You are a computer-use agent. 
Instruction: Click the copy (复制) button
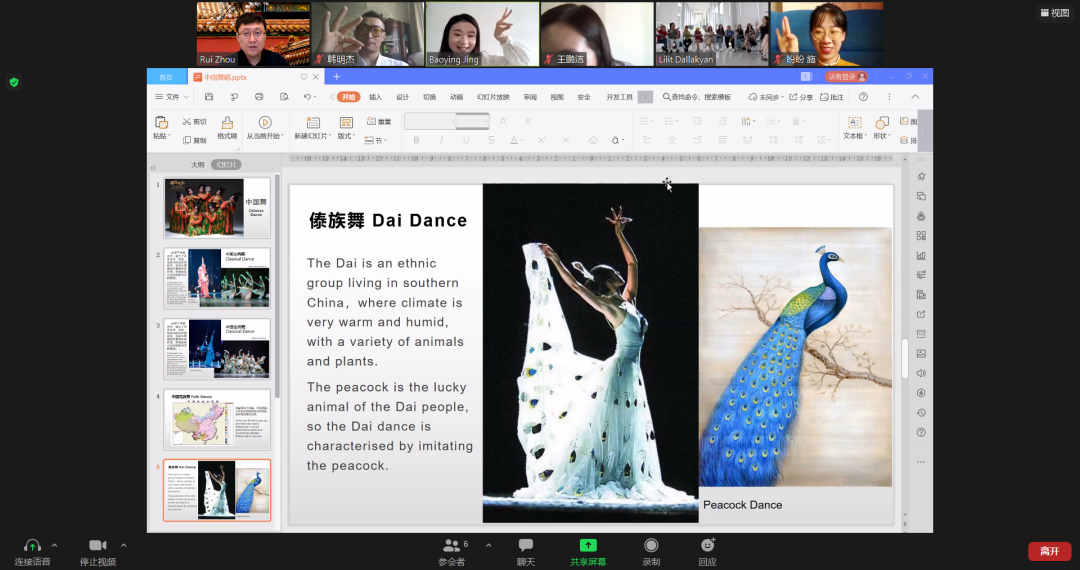(x=194, y=140)
